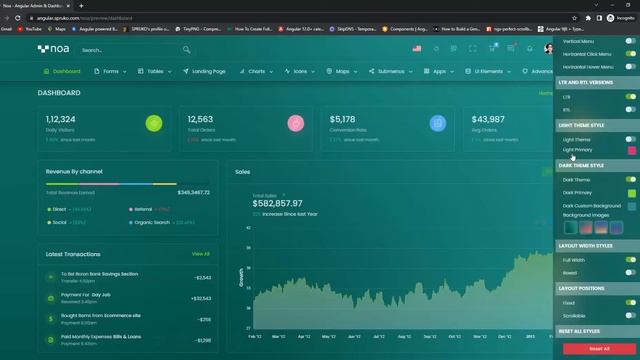Pick the Dark Custom Background color swatch
The height and width of the screenshot is (360, 640).
(x=632, y=206)
